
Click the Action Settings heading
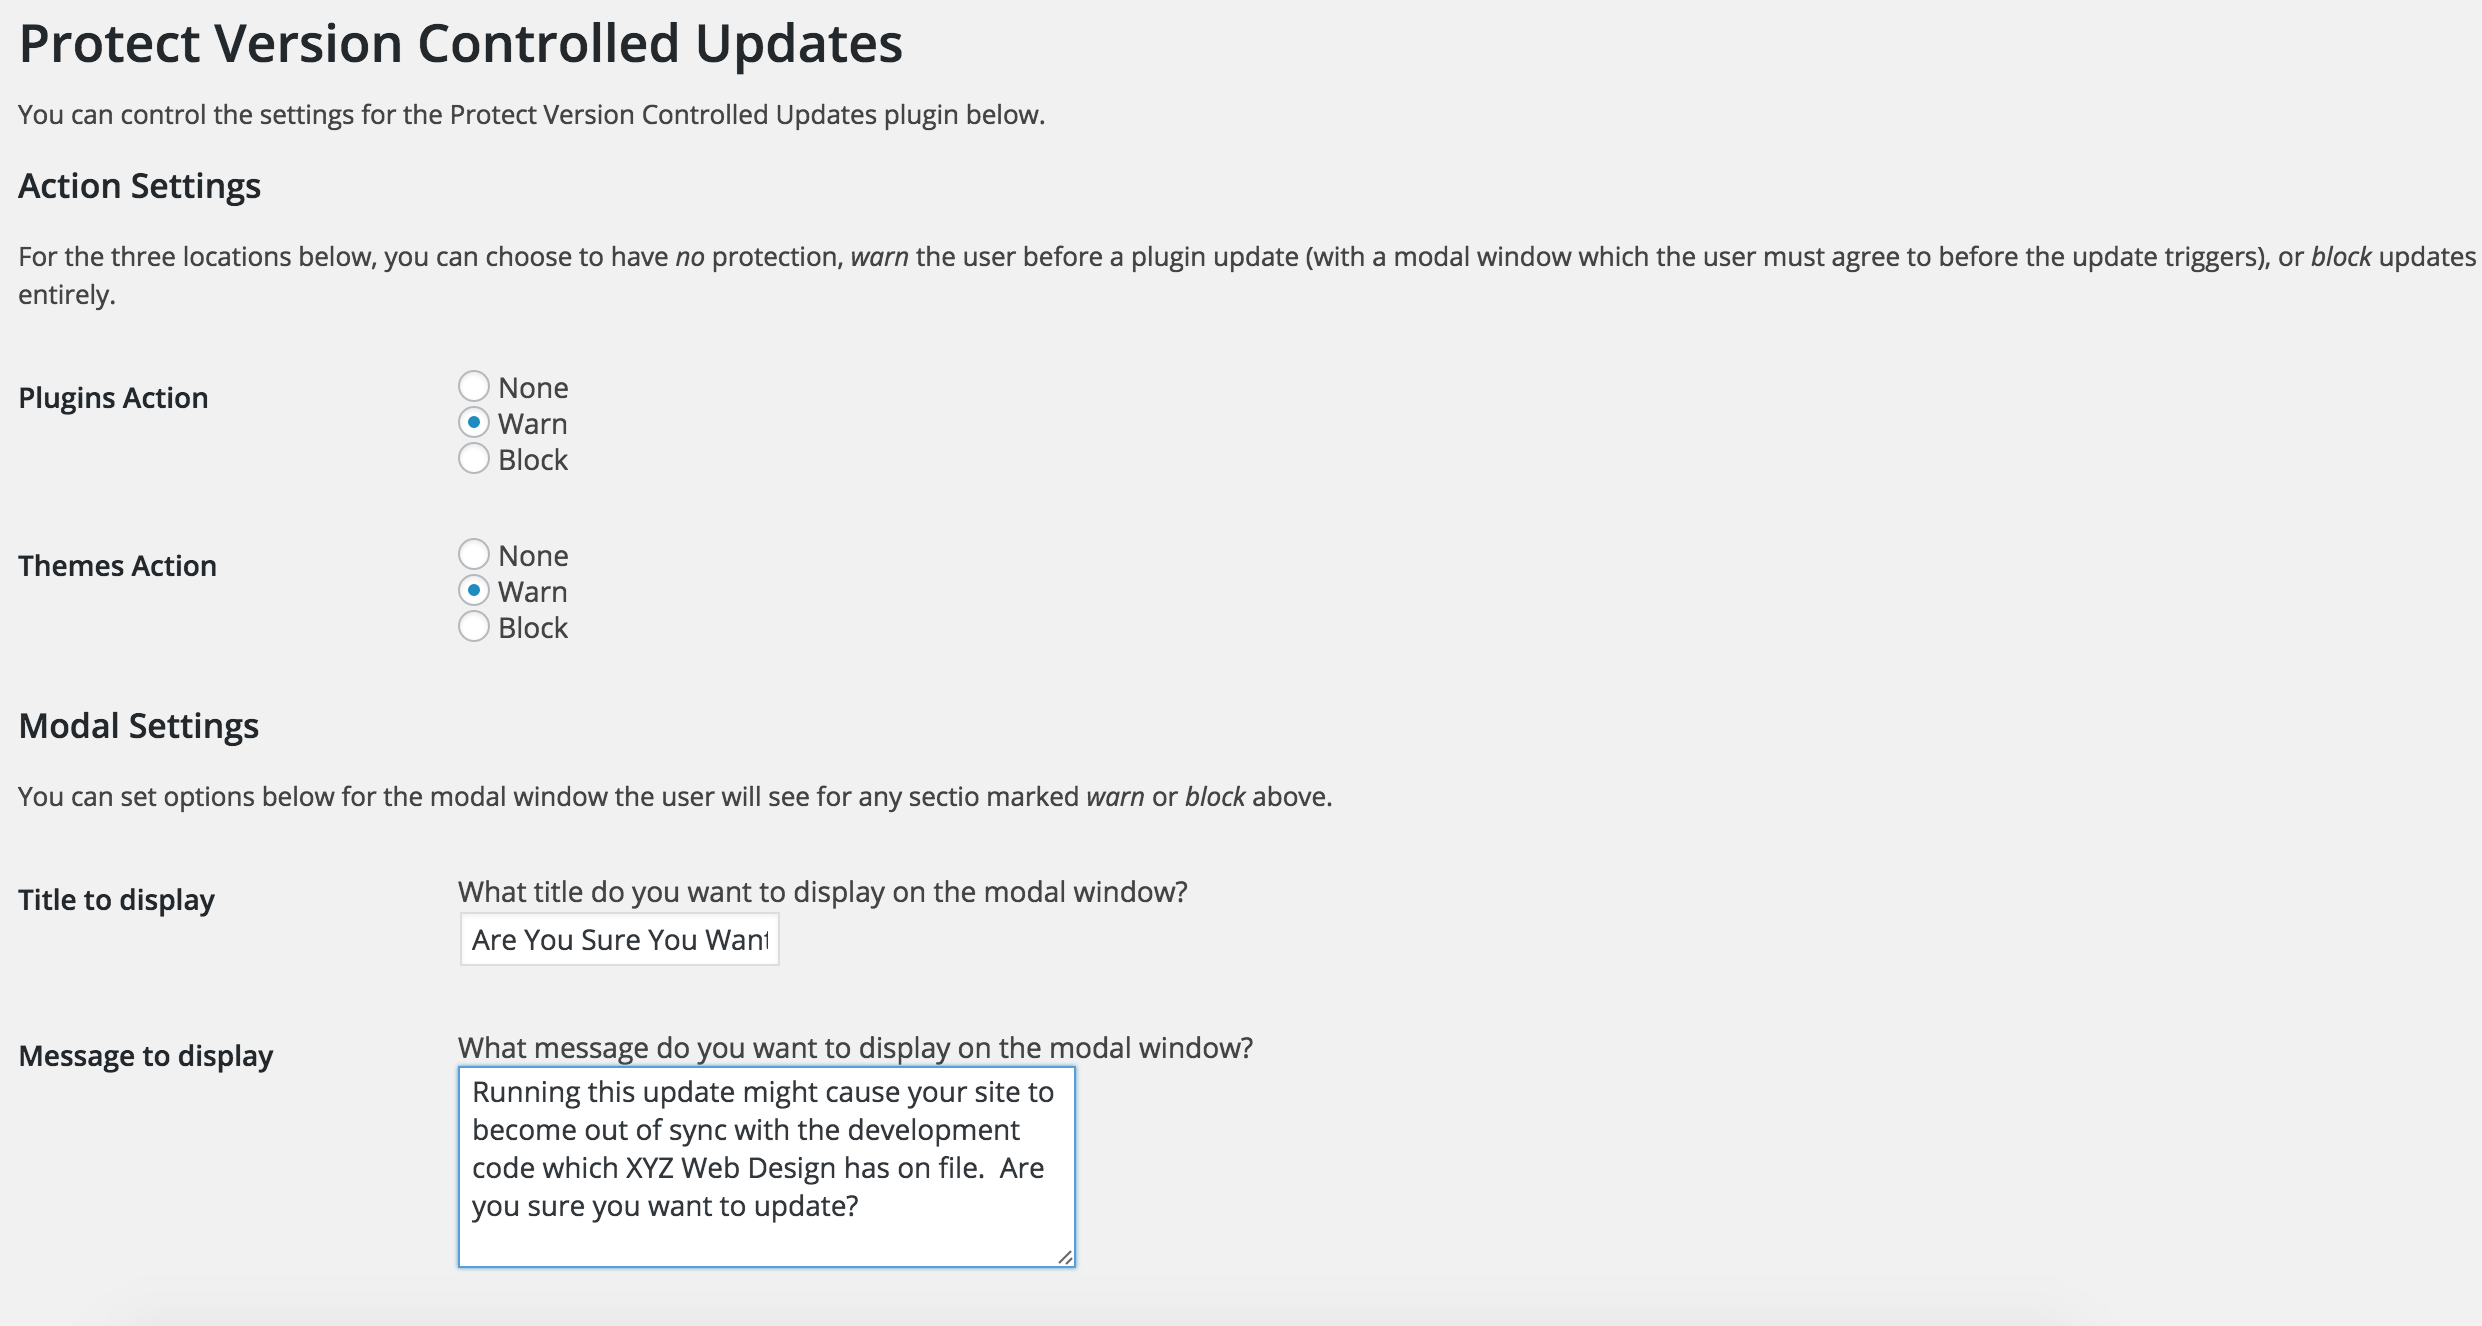[139, 186]
